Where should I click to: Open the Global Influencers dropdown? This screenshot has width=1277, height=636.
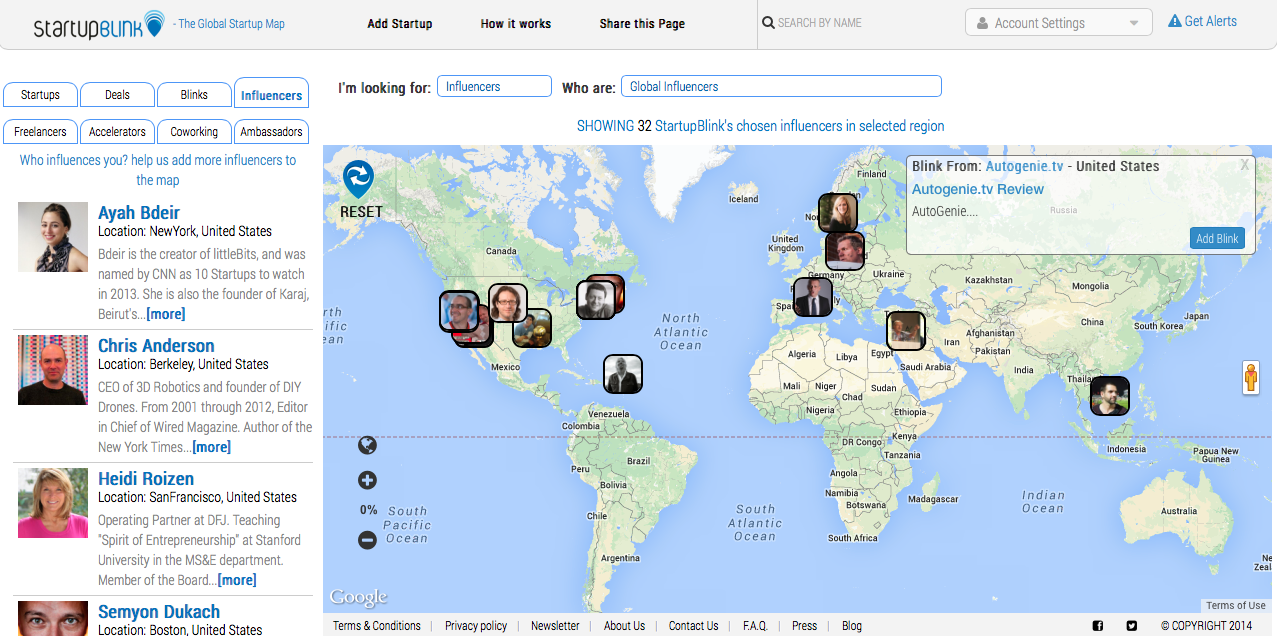tap(780, 87)
